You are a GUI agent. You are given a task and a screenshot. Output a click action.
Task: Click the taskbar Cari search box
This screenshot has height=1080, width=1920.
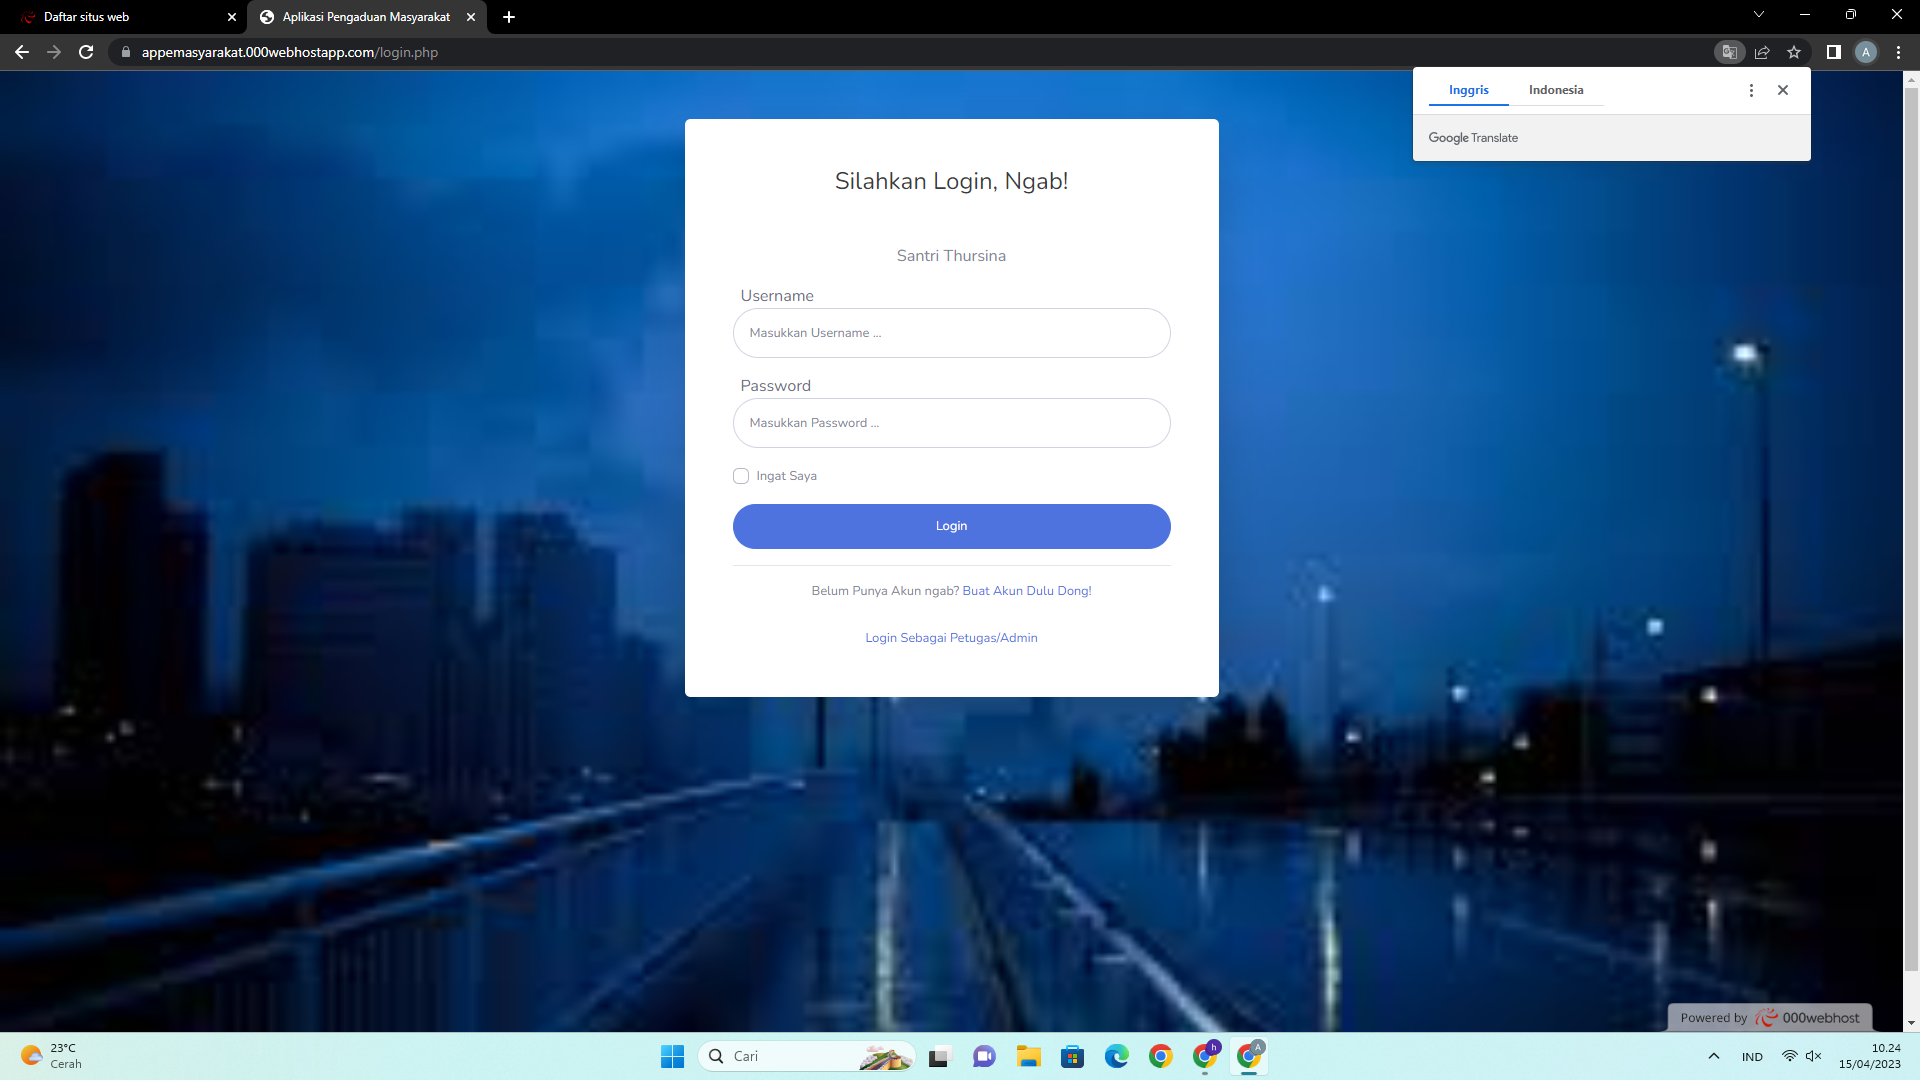click(806, 1056)
